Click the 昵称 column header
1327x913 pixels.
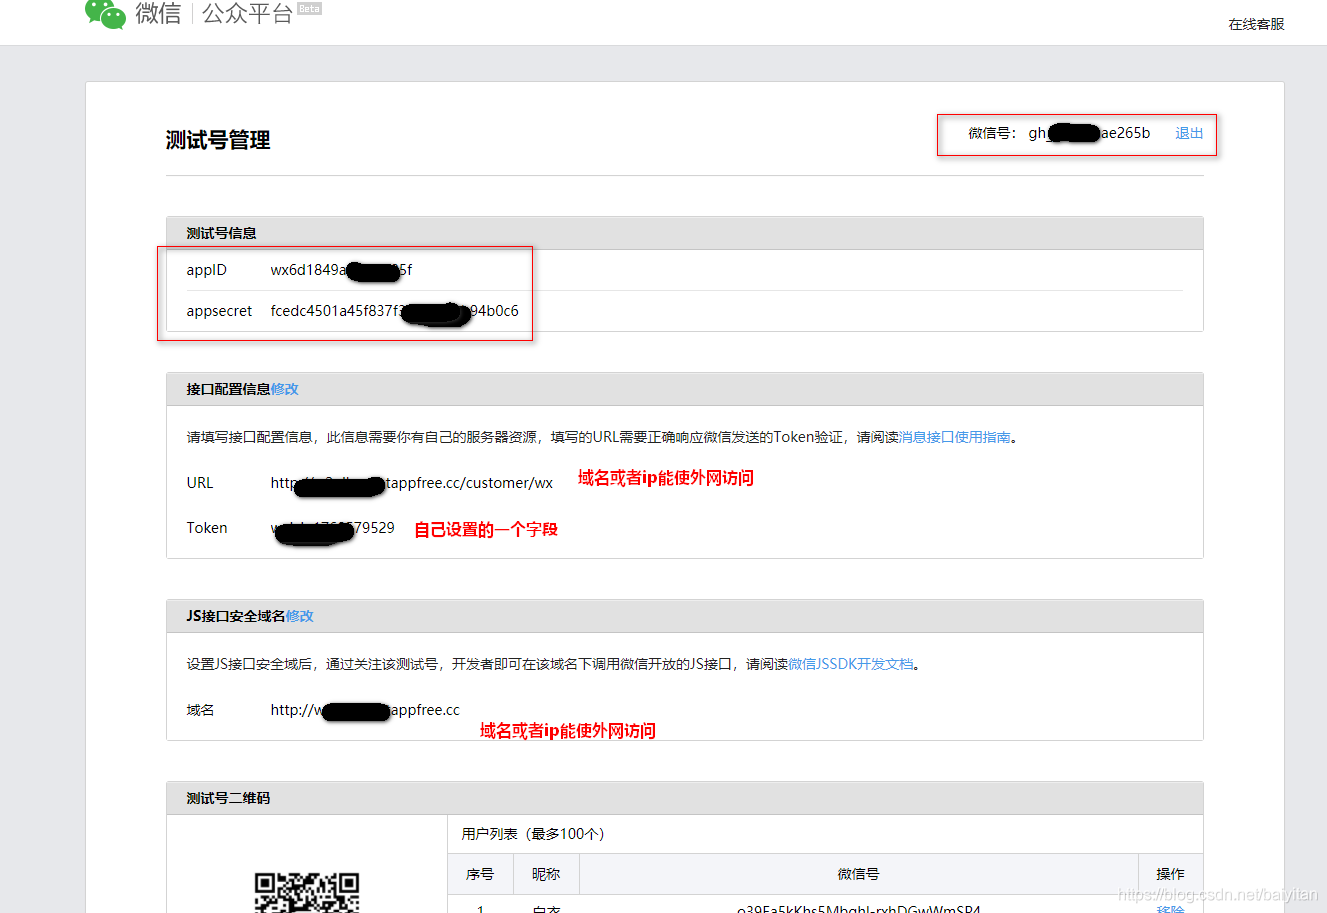[546, 874]
